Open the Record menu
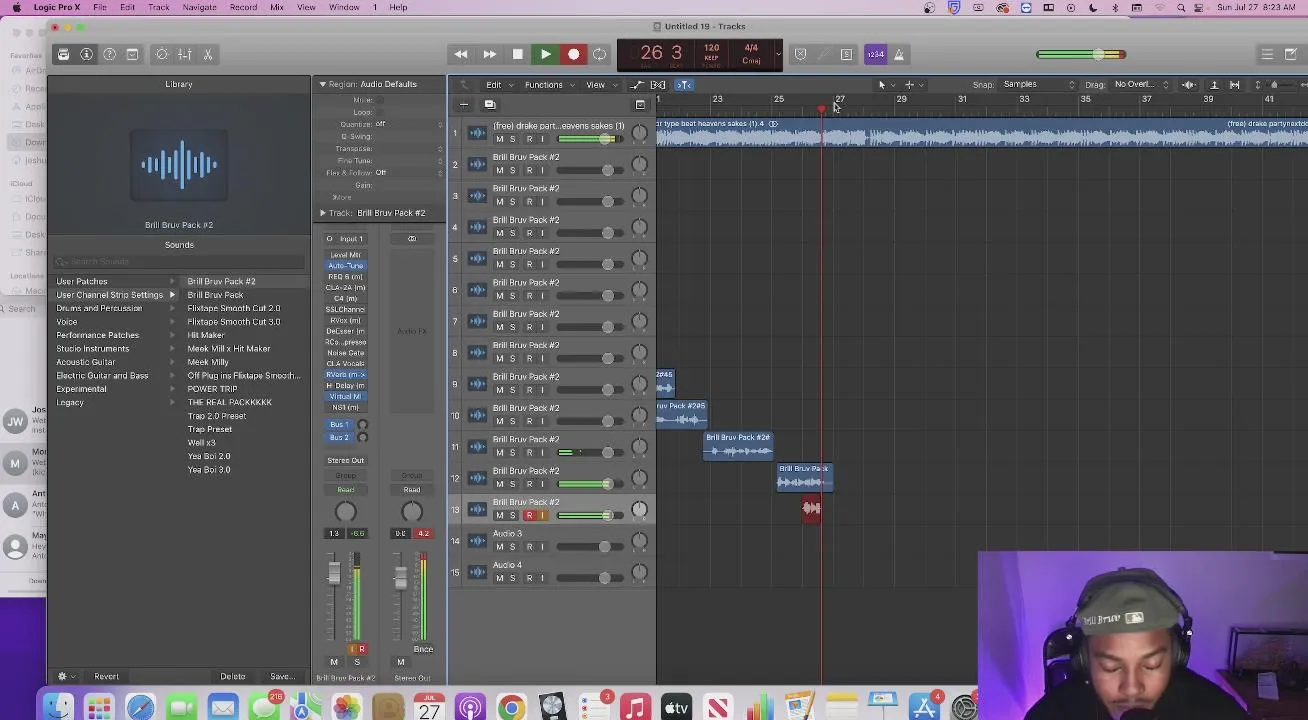Screen dimensions: 1308x720 (x=243, y=7)
